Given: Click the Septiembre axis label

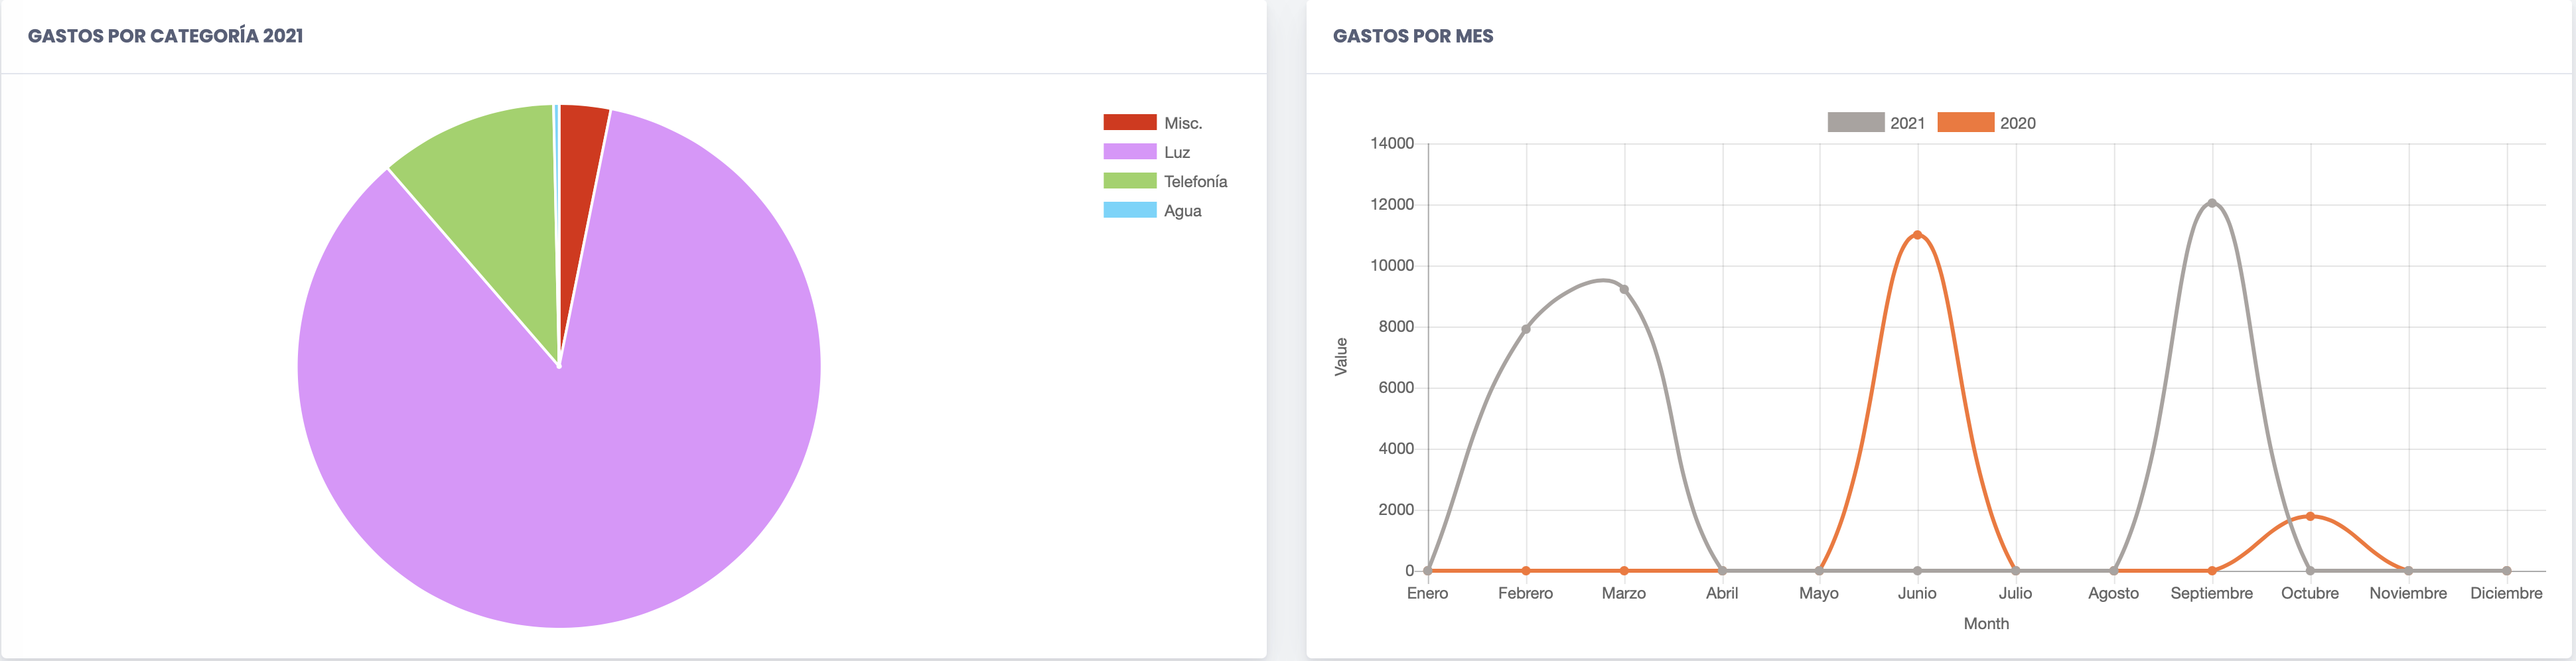Looking at the screenshot, I should click(2212, 593).
